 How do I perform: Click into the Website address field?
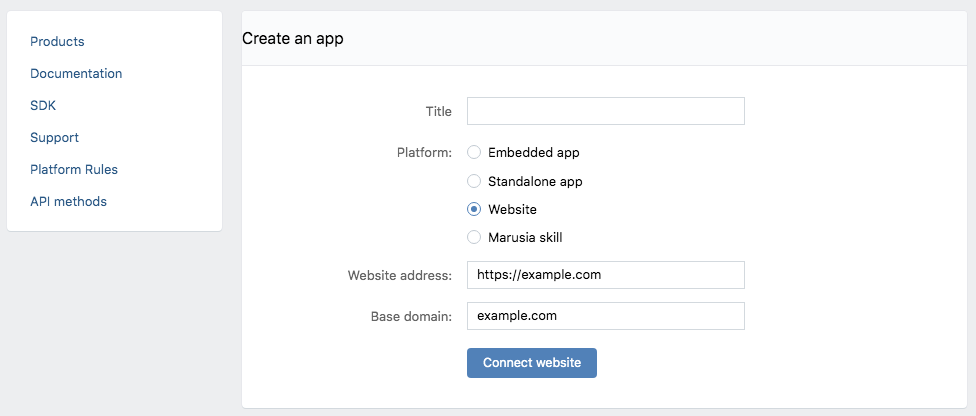(x=606, y=275)
